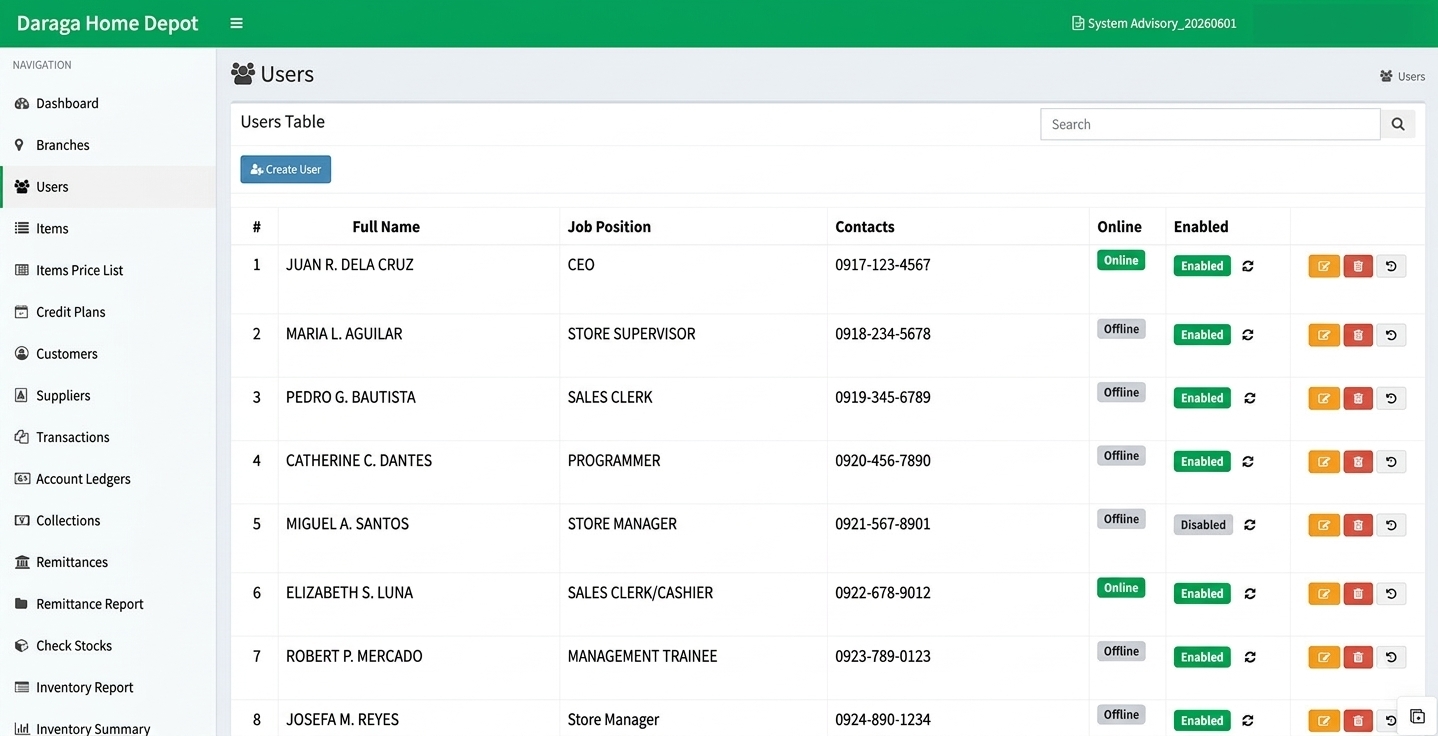Open the Customers section
The height and width of the screenshot is (736, 1438).
(x=108, y=354)
